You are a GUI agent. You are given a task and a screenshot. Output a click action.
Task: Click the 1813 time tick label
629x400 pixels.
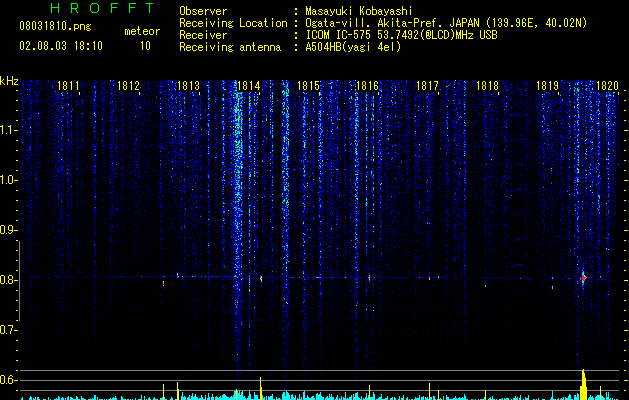189,86
